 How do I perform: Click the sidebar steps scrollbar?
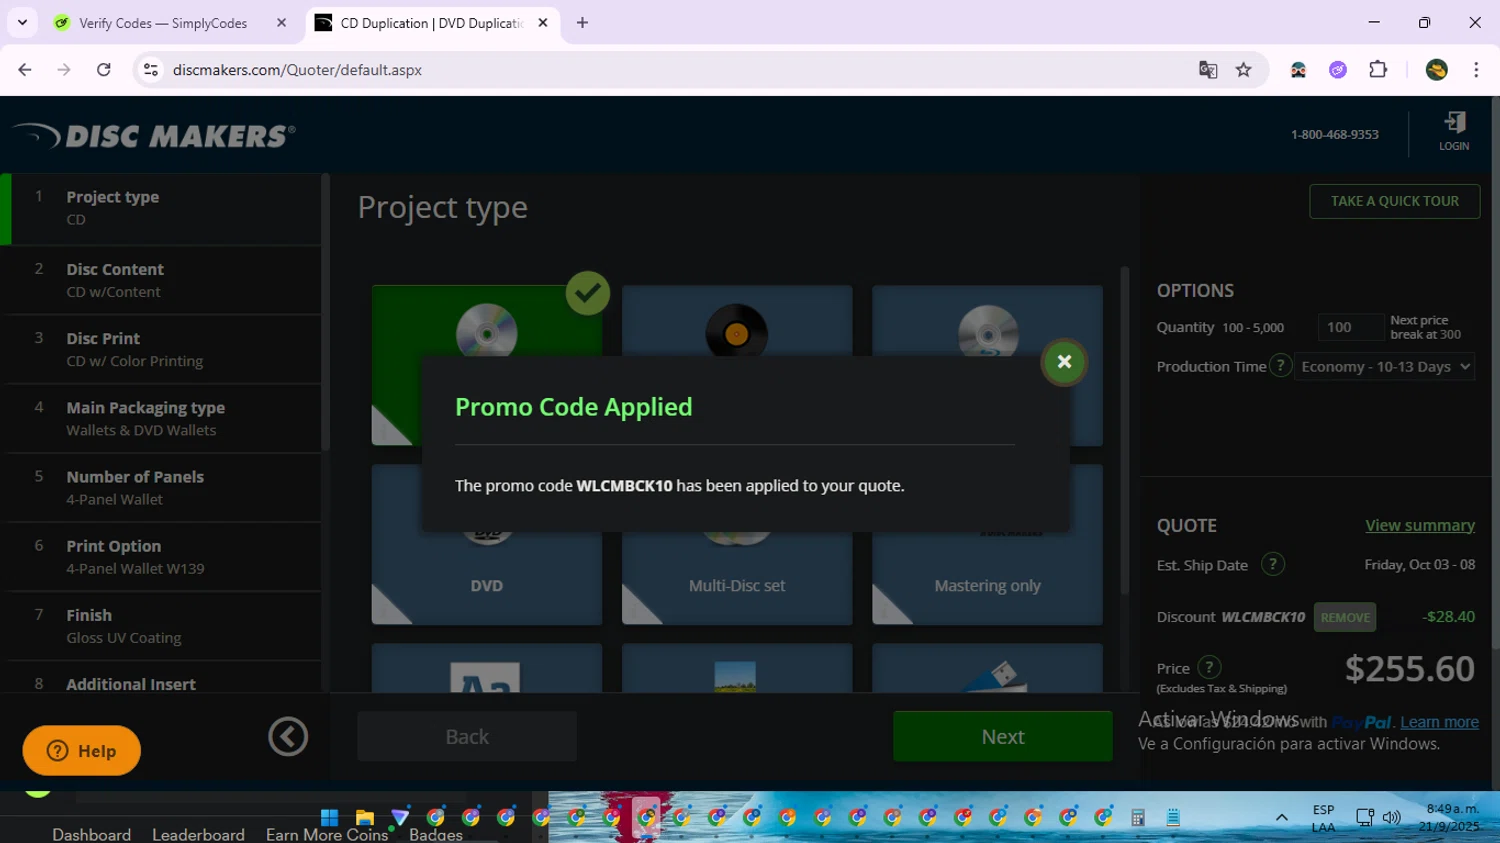pos(325,312)
